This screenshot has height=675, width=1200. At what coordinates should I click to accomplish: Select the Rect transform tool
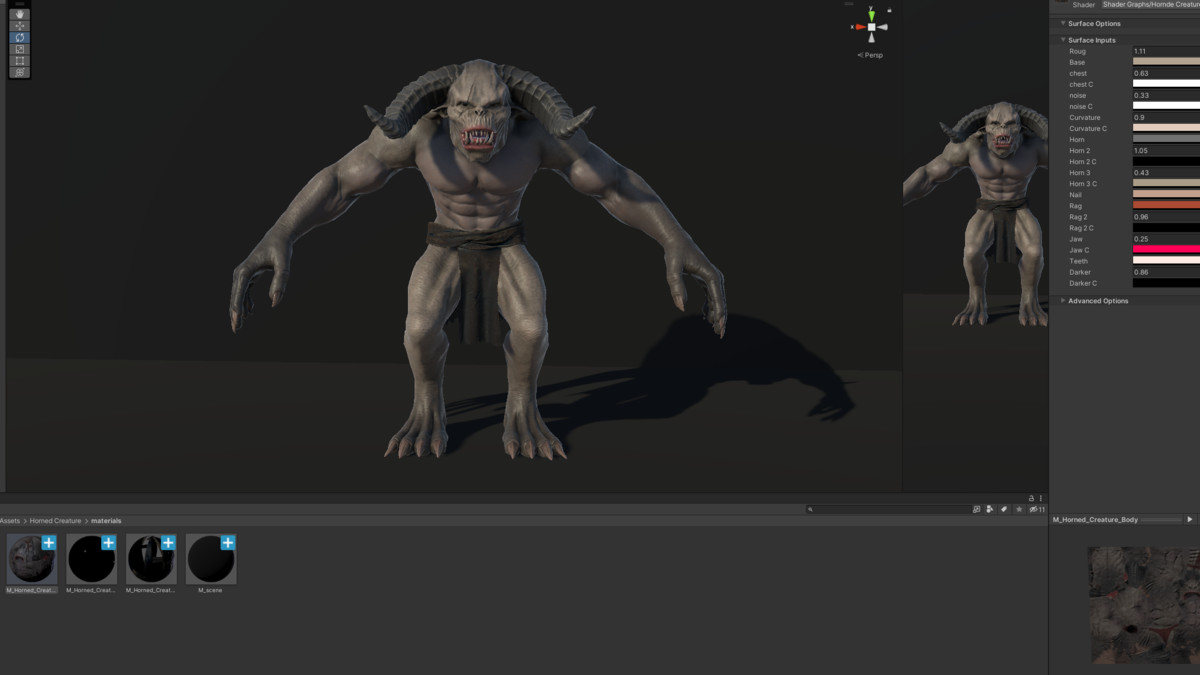click(20, 60)
